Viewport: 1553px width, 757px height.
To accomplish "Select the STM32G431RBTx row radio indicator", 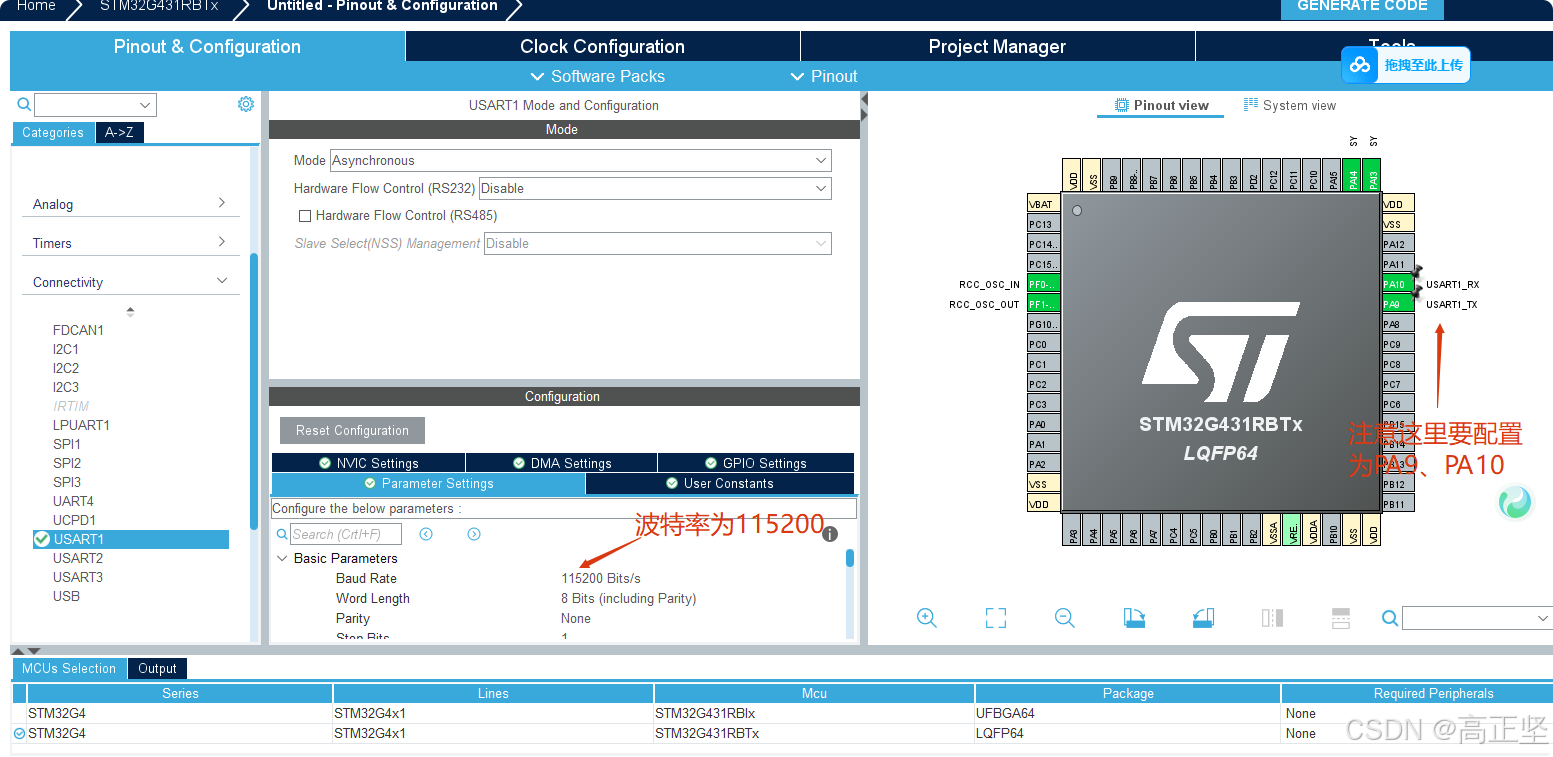I will 19,733.
